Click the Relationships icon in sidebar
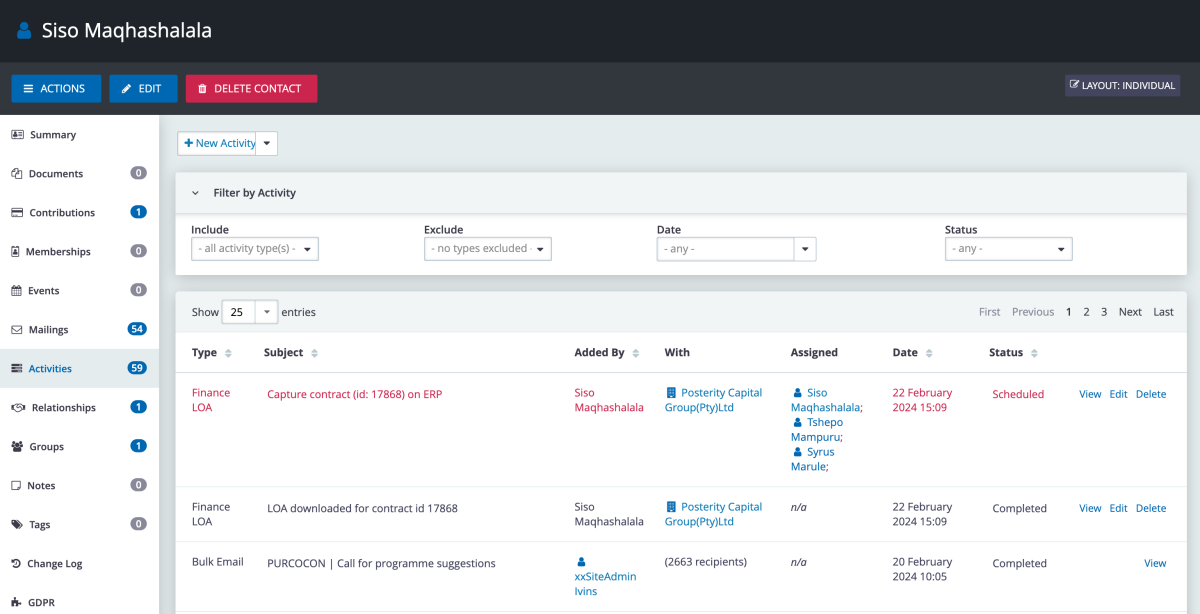The height and width of the screenshot is (614, 1200). [20, 407]
